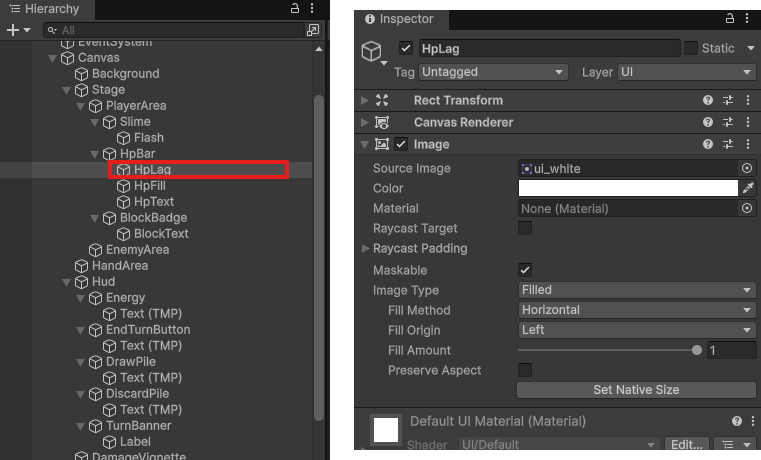Open the Image Type dropdown
Screen dimensions: 761x460
pyautogui.click(x=637, y=290)
